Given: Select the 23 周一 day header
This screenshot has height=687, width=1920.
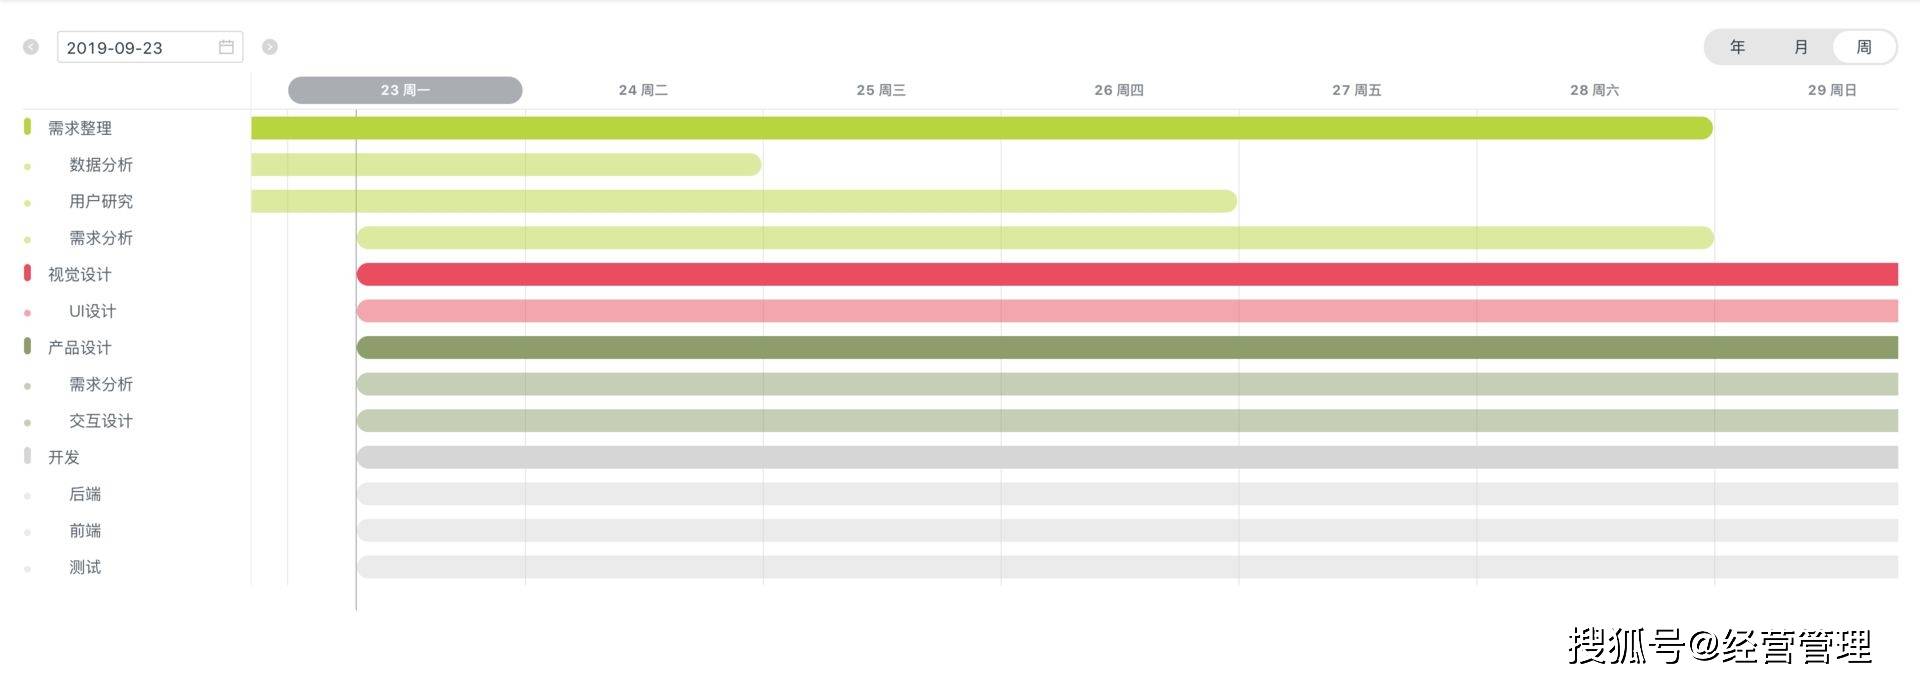Looking at the screenshot, I should click(405, 90).
